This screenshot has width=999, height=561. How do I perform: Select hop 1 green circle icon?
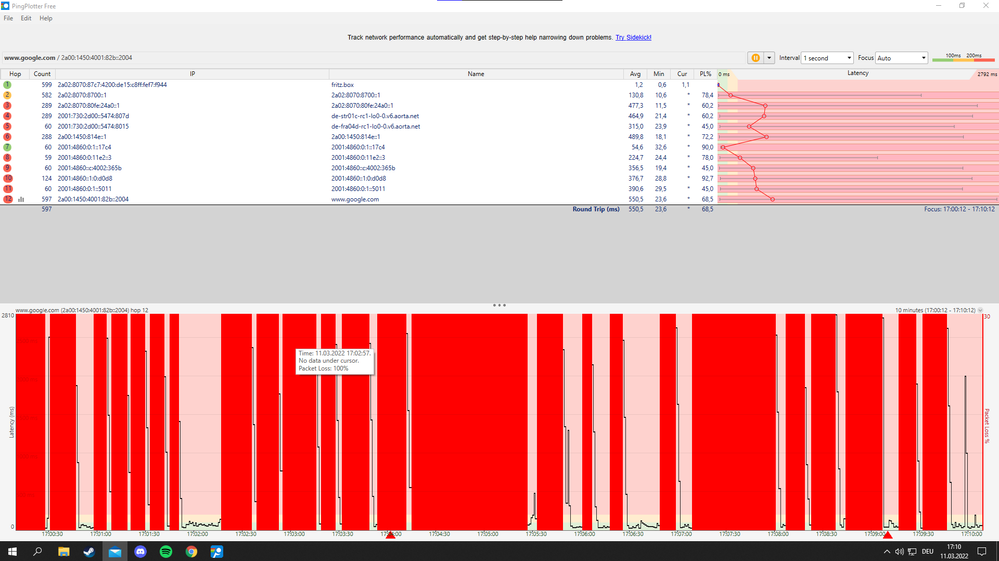(x=7, y=85)
